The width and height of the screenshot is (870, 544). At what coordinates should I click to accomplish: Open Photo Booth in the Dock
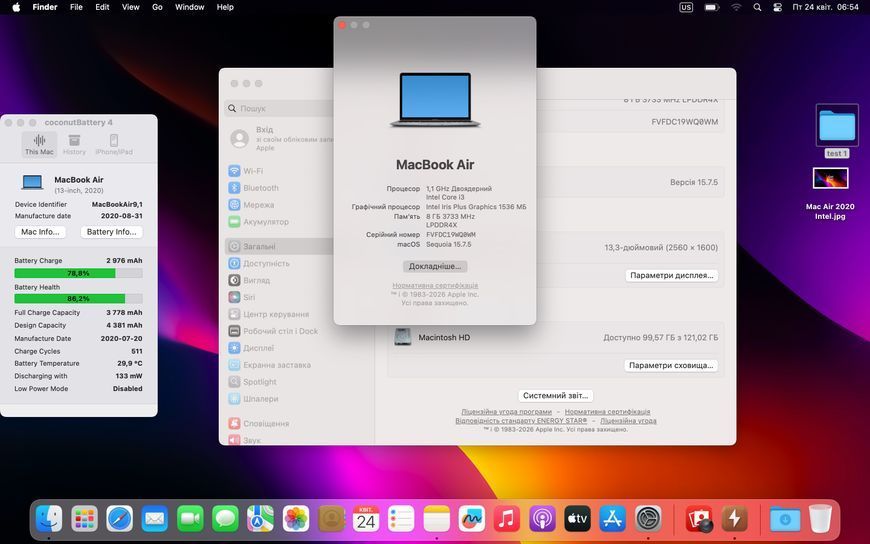(x=699, y=519)
